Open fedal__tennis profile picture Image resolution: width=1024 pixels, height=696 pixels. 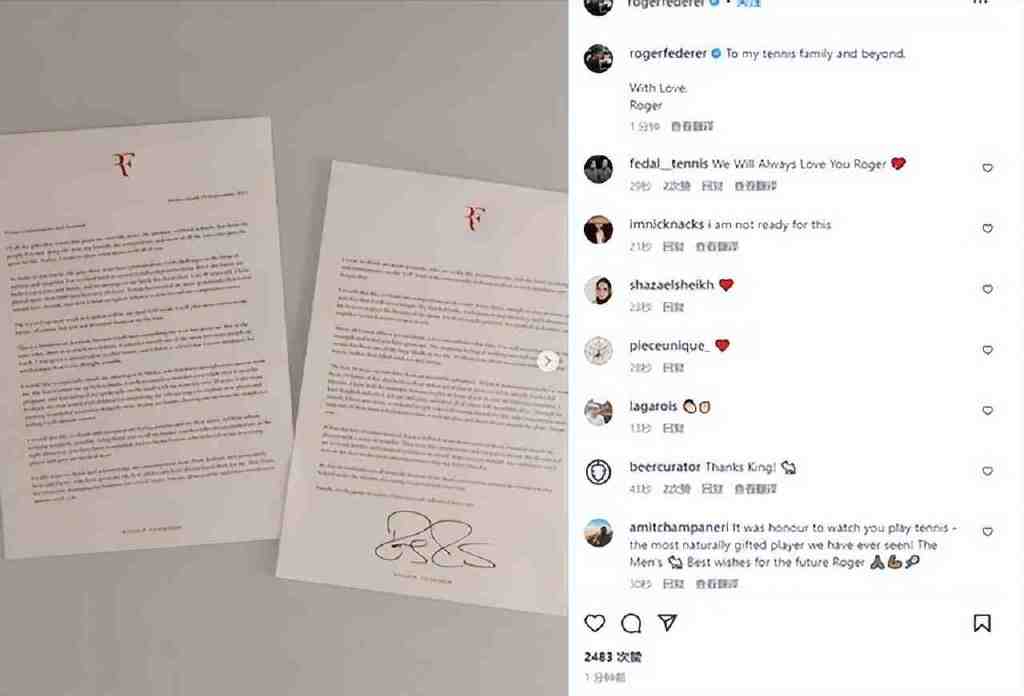pos(598,169)
